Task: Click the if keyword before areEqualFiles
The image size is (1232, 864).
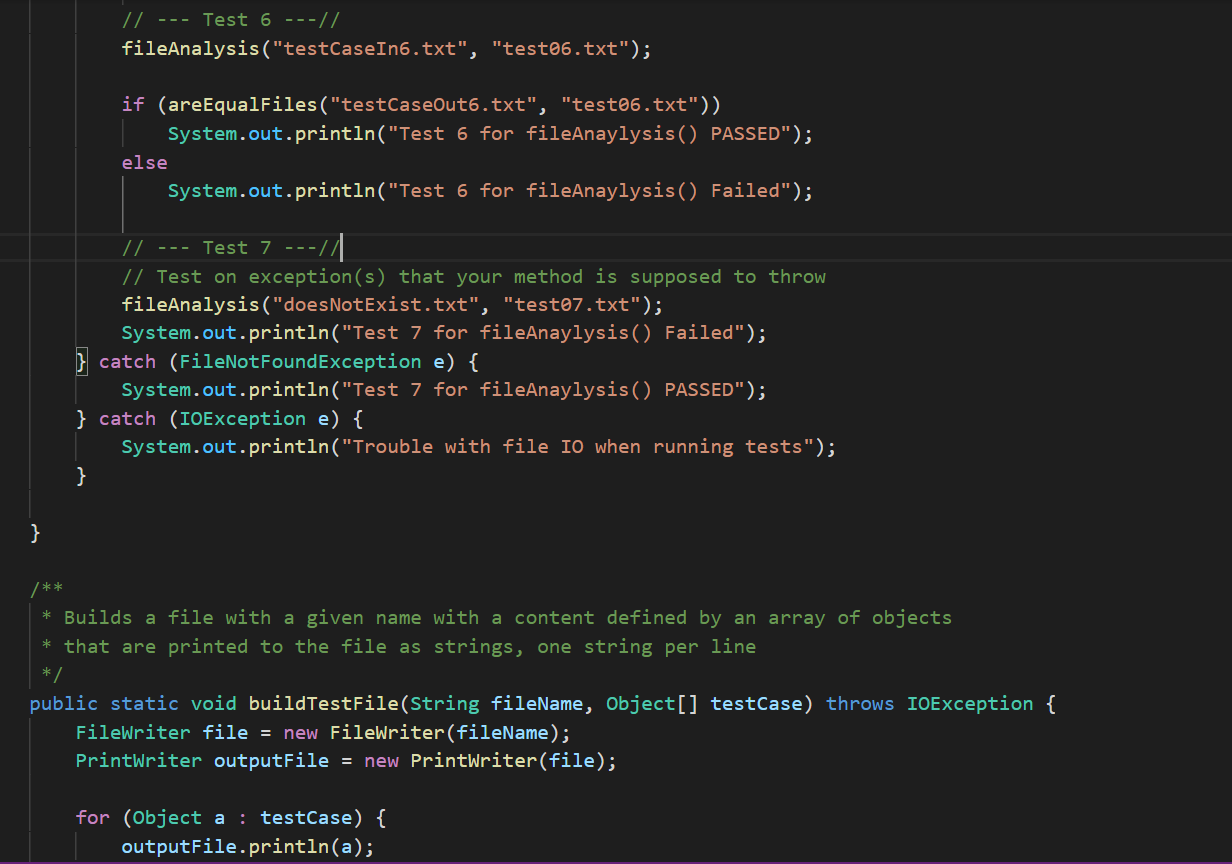Action: 132,105
